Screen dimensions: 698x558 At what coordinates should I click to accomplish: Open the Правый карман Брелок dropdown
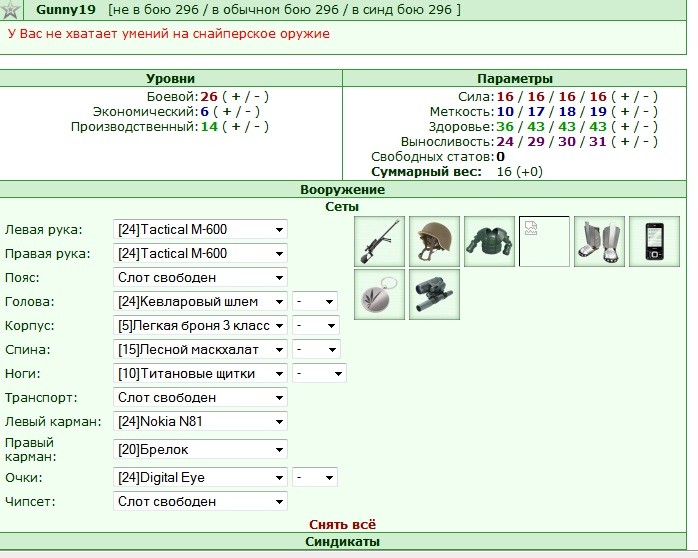200,450
